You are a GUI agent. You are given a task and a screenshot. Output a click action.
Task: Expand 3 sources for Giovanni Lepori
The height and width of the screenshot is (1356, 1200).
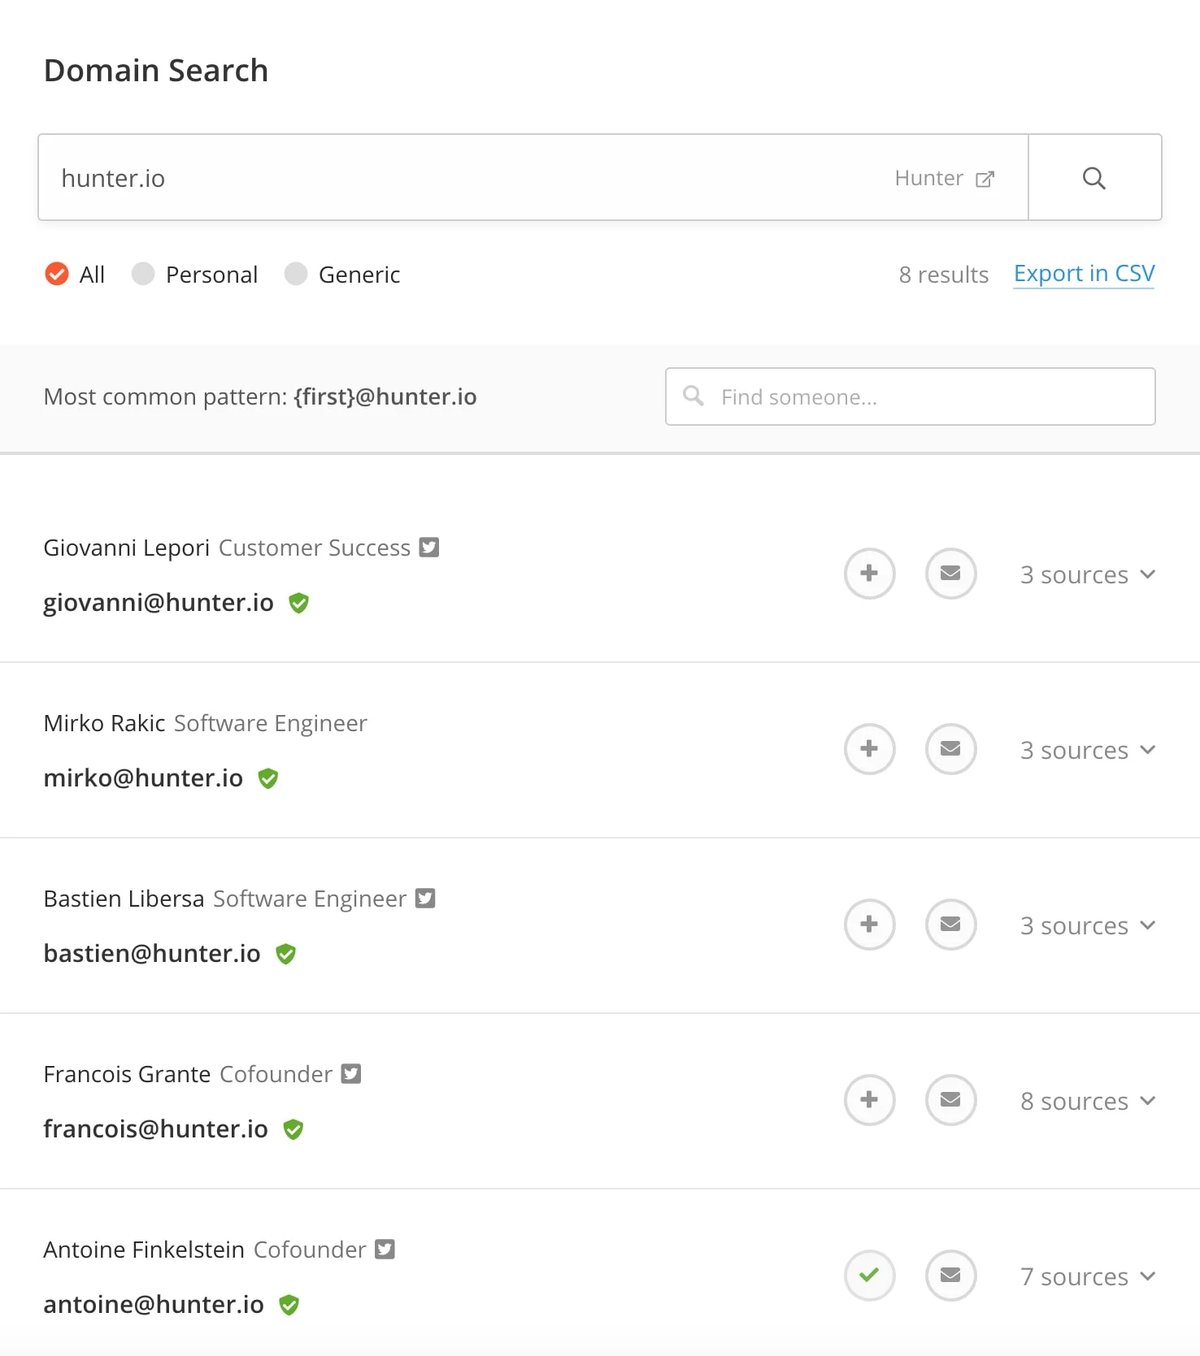click(x=1087, y=575)
